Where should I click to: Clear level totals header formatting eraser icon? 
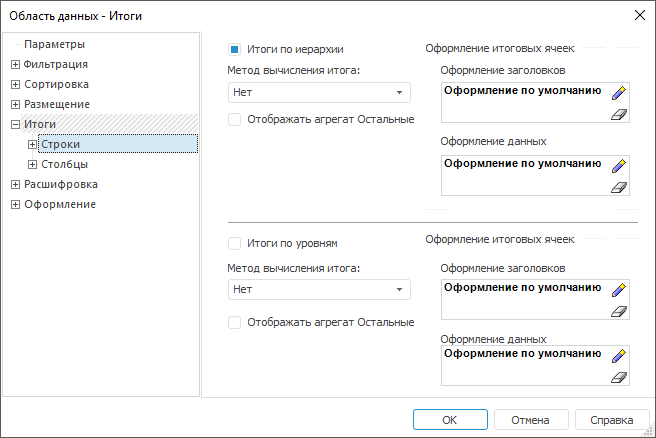pyautogui.click(x=619, y=311)
